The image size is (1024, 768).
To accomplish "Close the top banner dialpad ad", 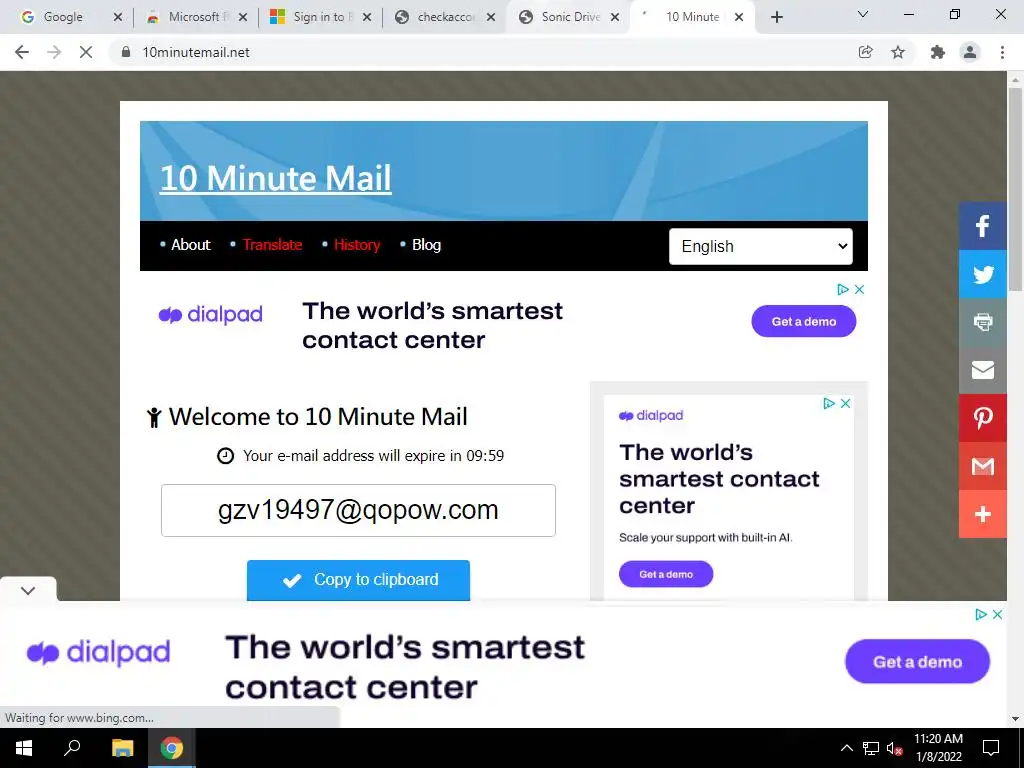I will point(859,289).
